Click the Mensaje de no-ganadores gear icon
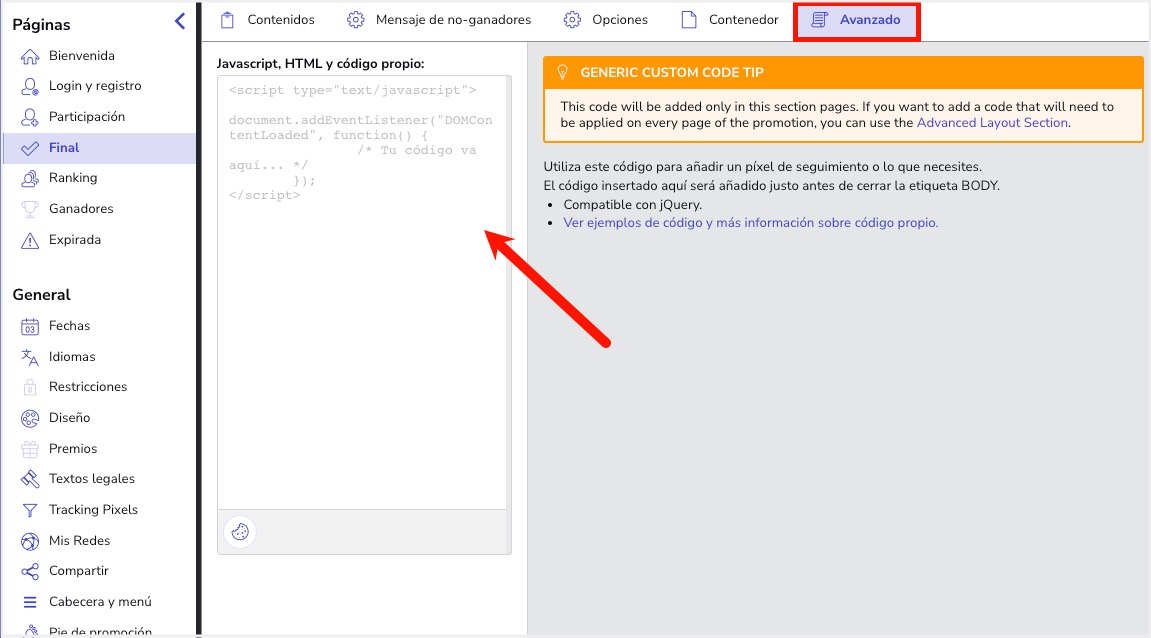This screenshot has width=1151, height=638. pyautogui.click(x=356, y=20)
